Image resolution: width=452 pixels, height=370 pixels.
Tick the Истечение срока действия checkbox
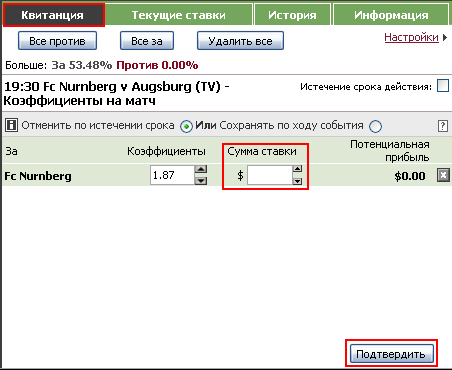pos(443,86)
